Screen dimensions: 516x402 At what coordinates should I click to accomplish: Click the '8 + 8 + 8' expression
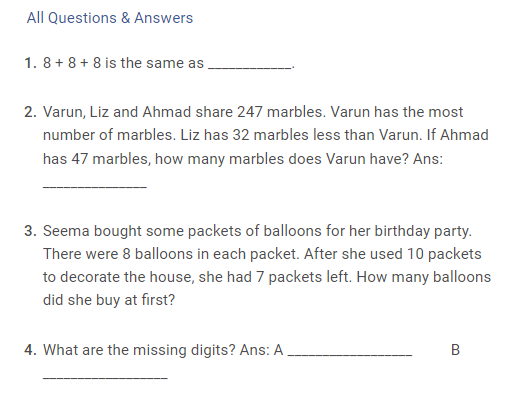72,63
